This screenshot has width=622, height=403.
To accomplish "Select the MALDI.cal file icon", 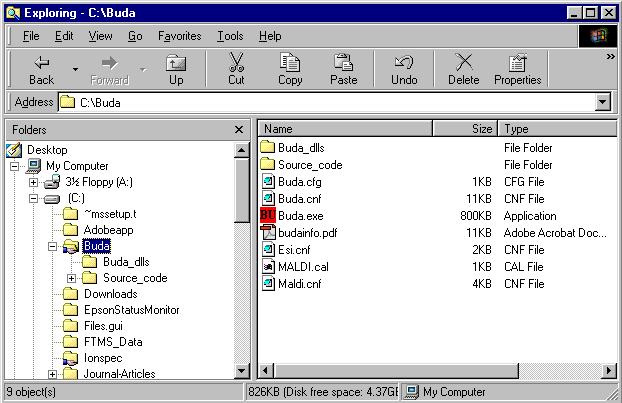I will coord(268,267).
